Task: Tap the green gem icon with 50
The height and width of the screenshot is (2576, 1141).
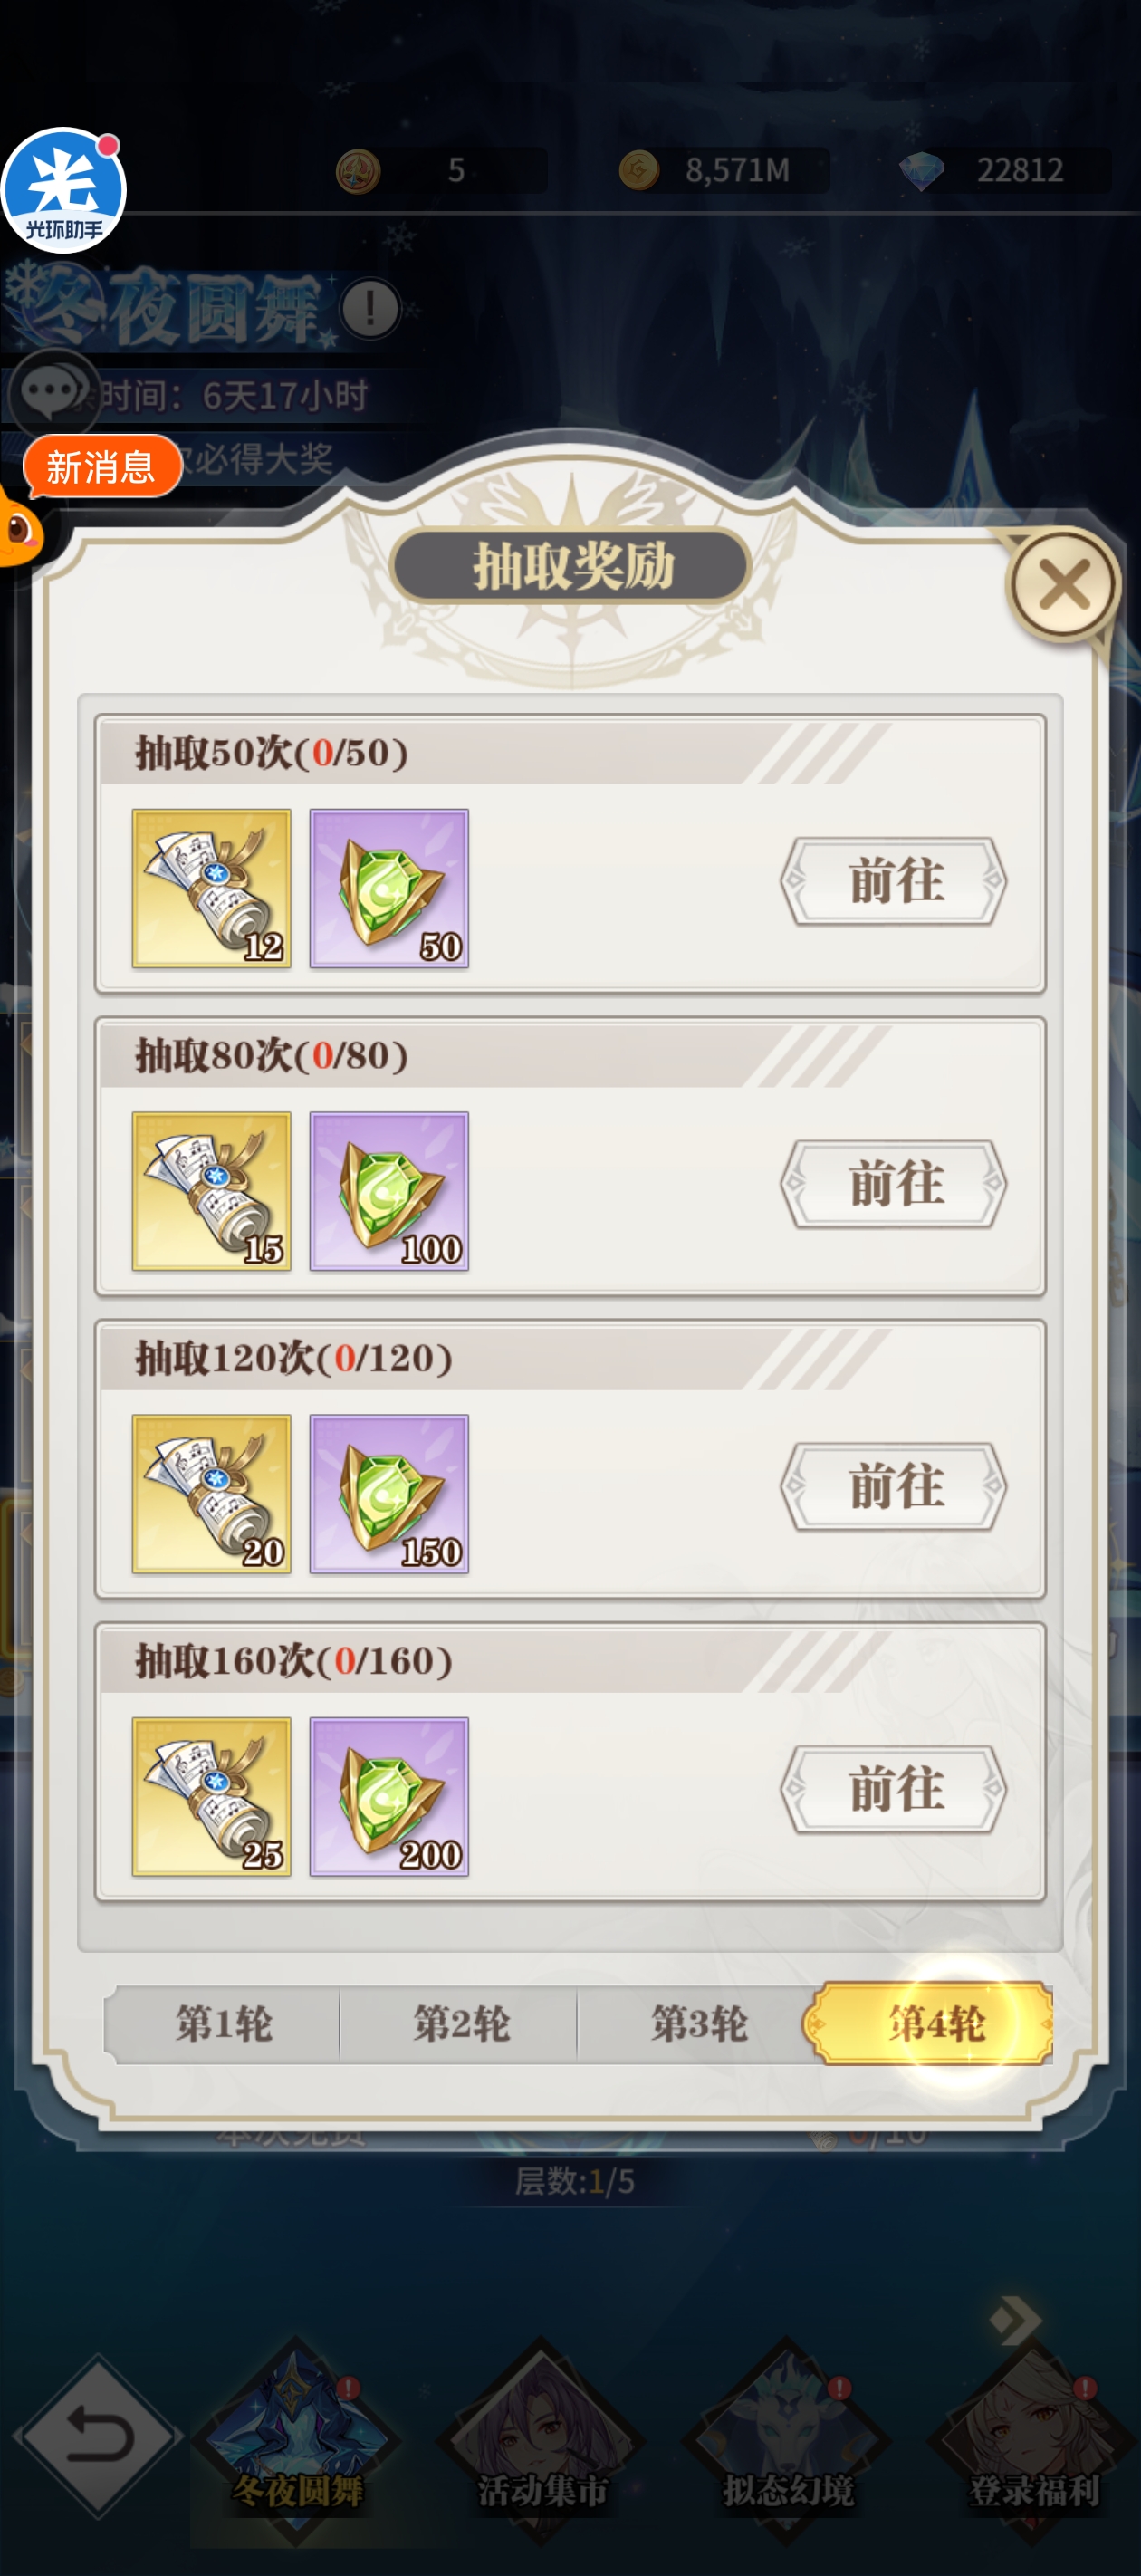Action: [389, 888]
